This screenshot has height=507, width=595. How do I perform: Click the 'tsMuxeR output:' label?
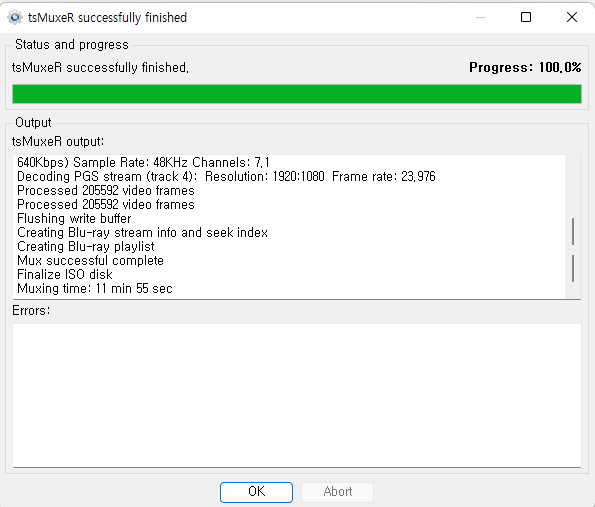tap(58, 142)
